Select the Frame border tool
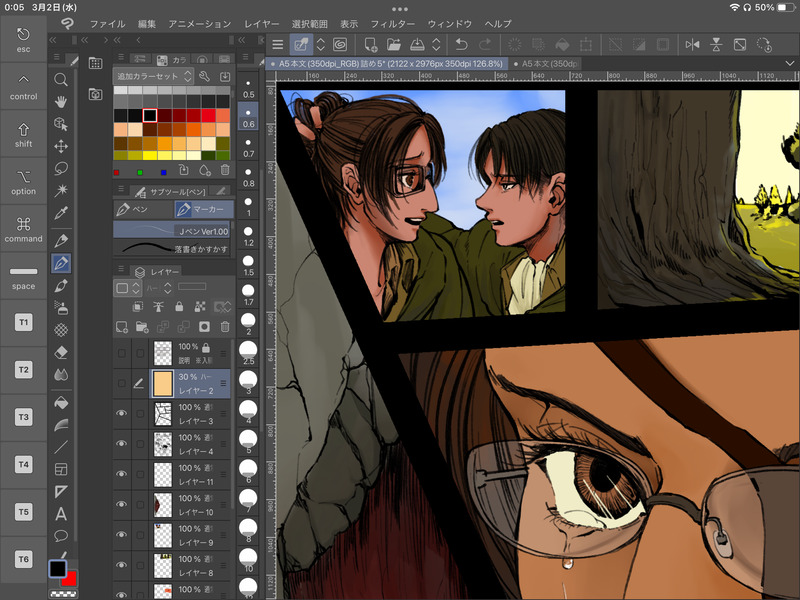The height and width of the screenshot is (600, 800). click(61, 469)
